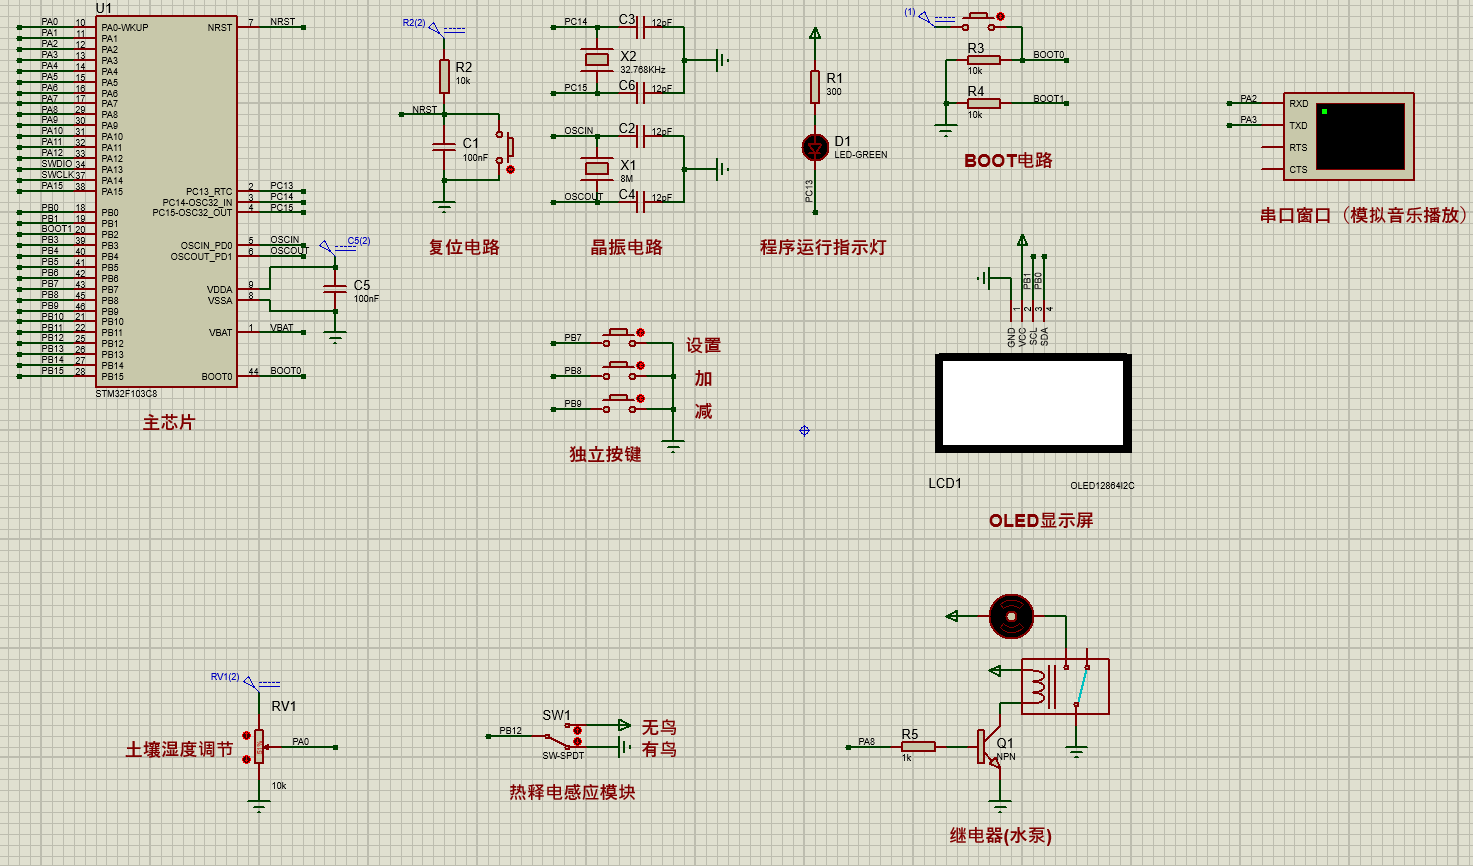Viewport: 1473px width, 866px height.
Task: Select capacitor C4 12pF
Action: click(x=640, y=202)
